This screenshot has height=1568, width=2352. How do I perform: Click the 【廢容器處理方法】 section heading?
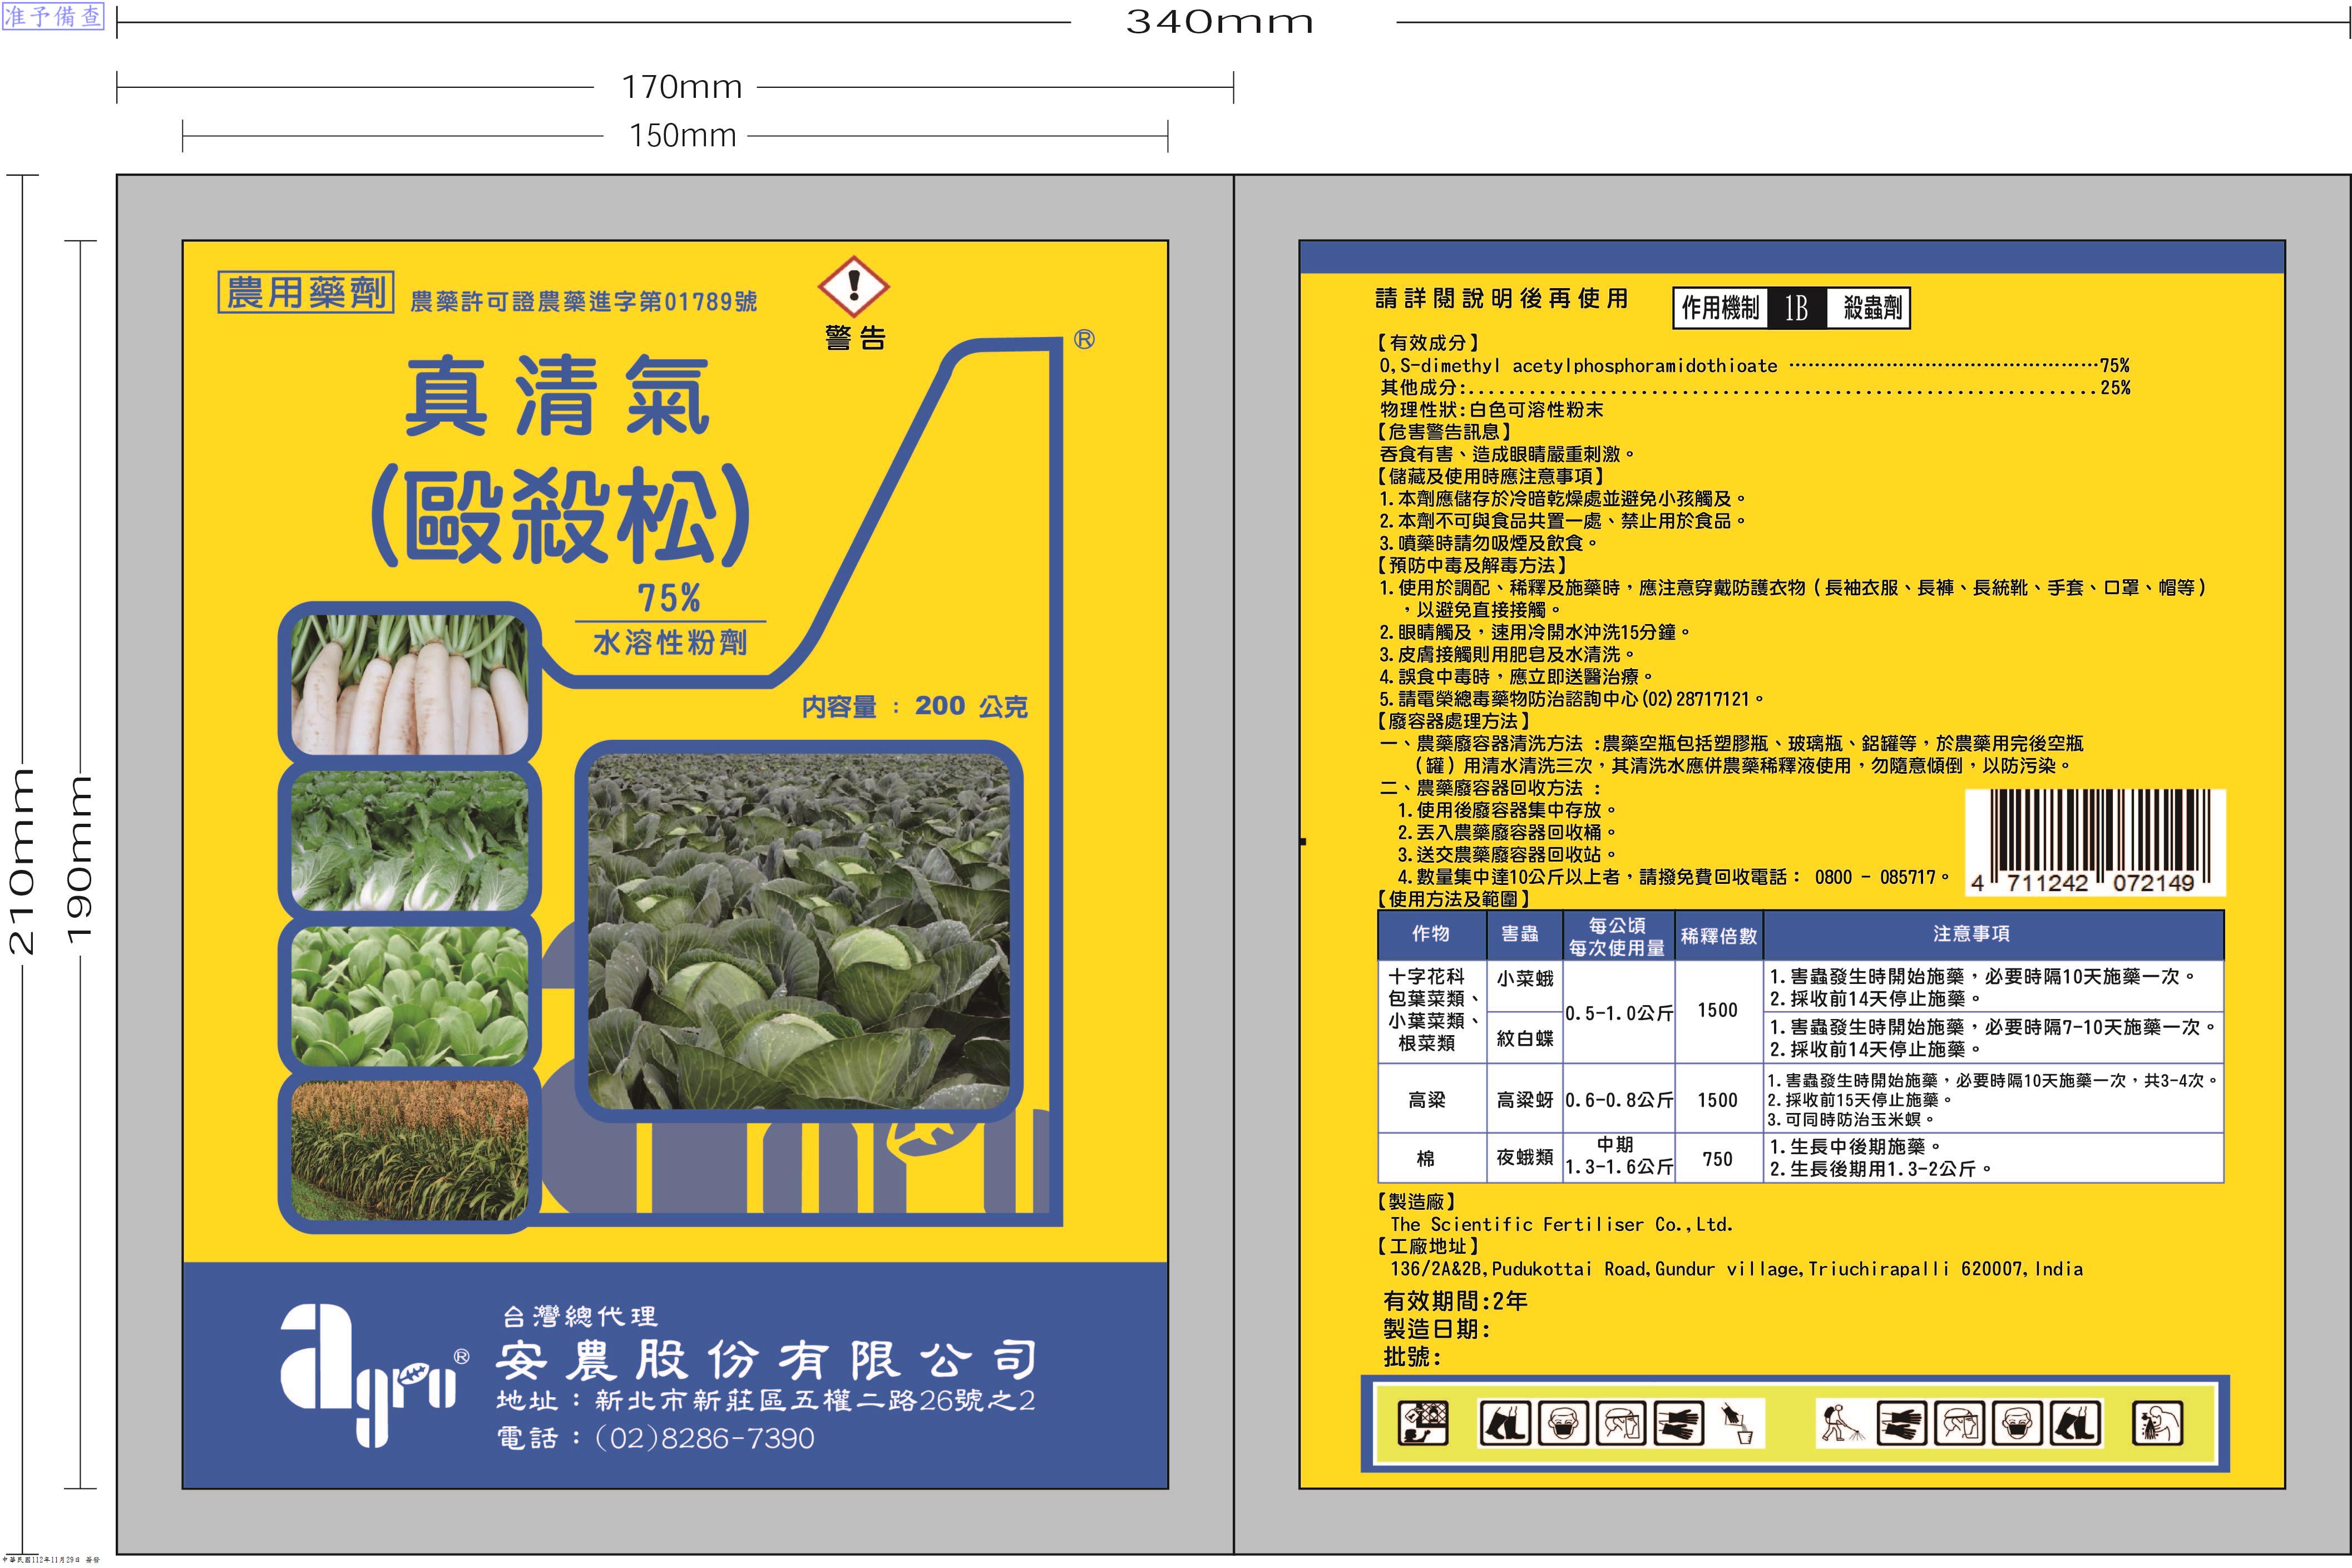(1455, 721)
